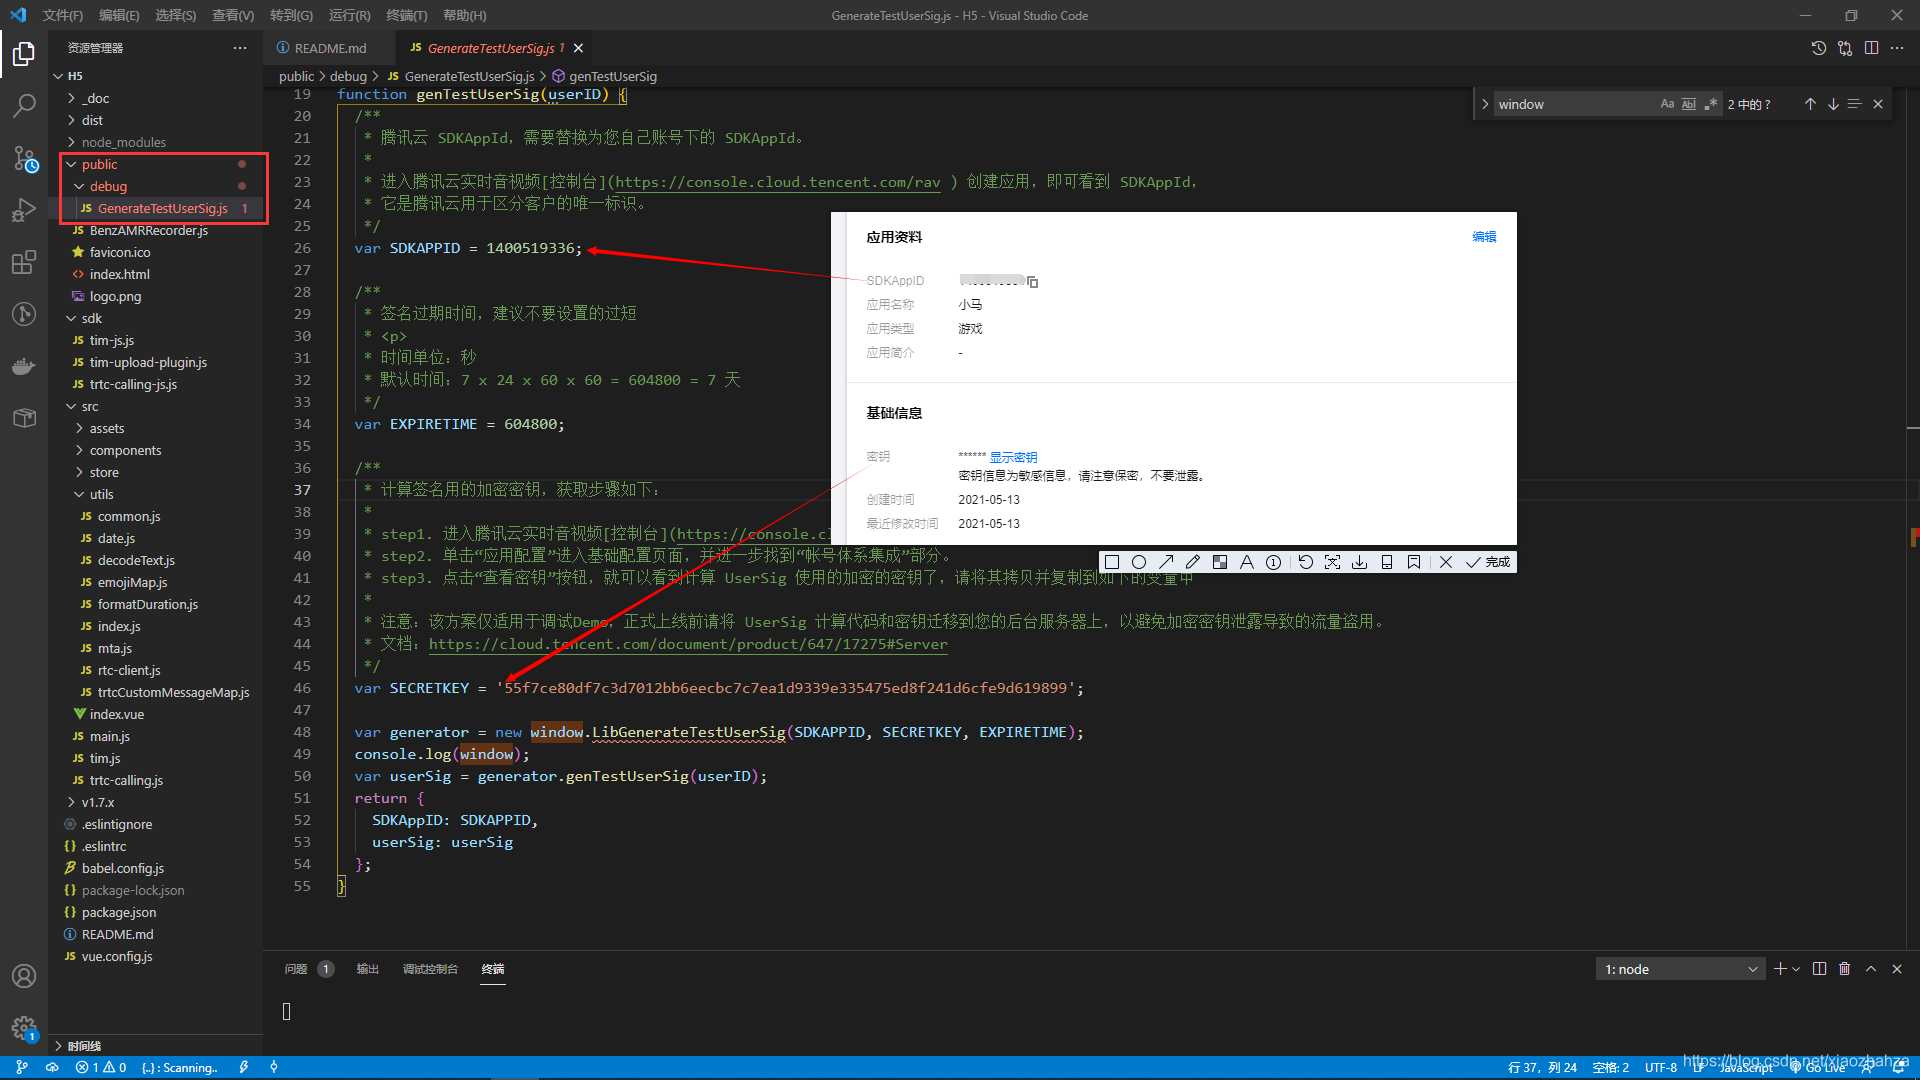Select the text annotation tool
This screenshot has height=1080, width=1920.
1247,562
